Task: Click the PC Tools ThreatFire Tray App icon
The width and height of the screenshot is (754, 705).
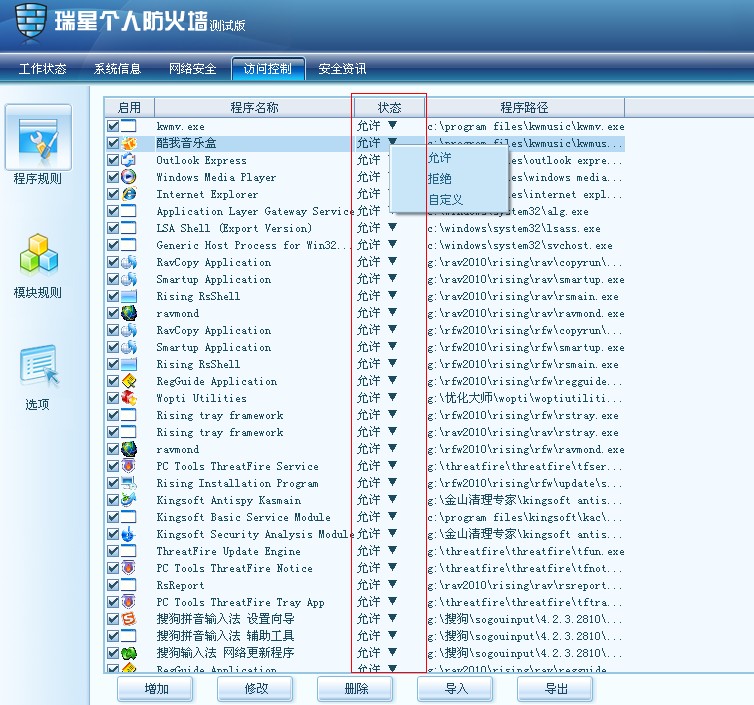Action: coord(128,602)
